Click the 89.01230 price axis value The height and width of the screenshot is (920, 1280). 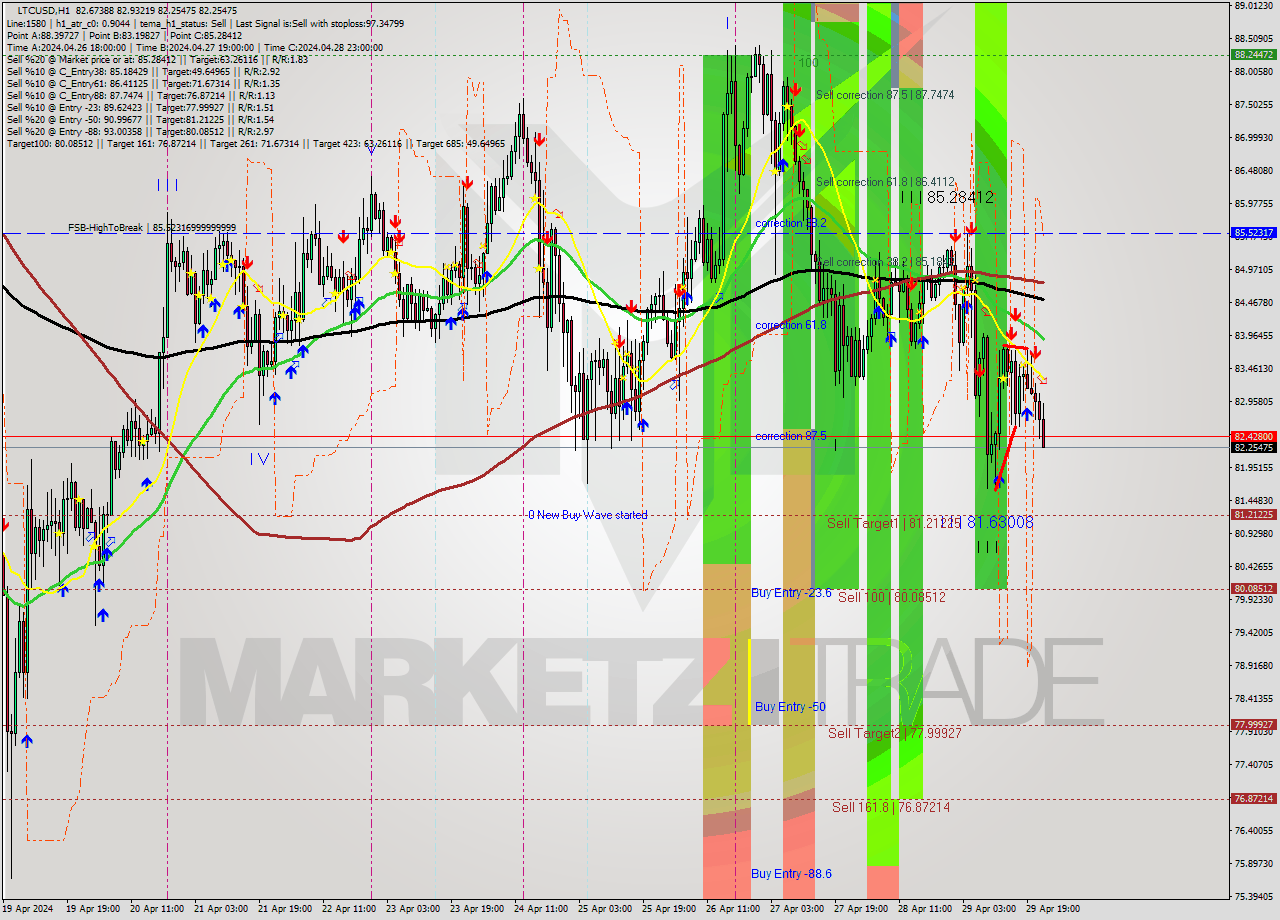(1253, 6)
